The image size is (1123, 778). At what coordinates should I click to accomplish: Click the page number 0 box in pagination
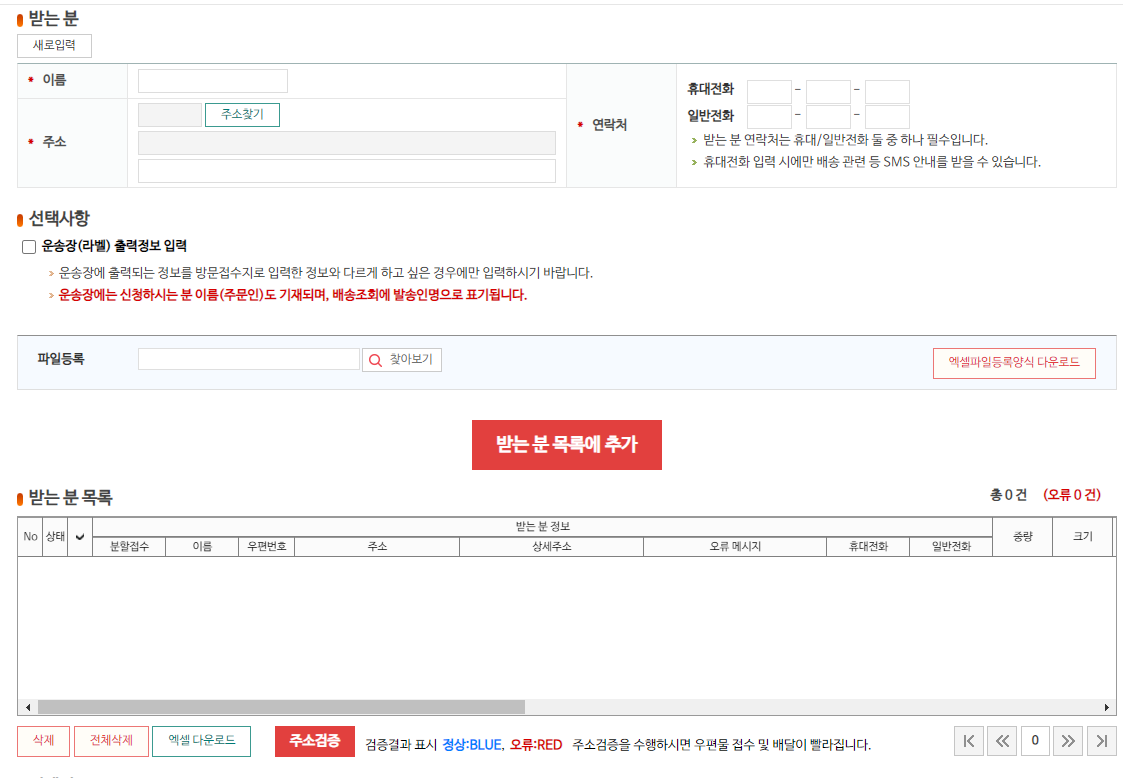[1035, 741]
